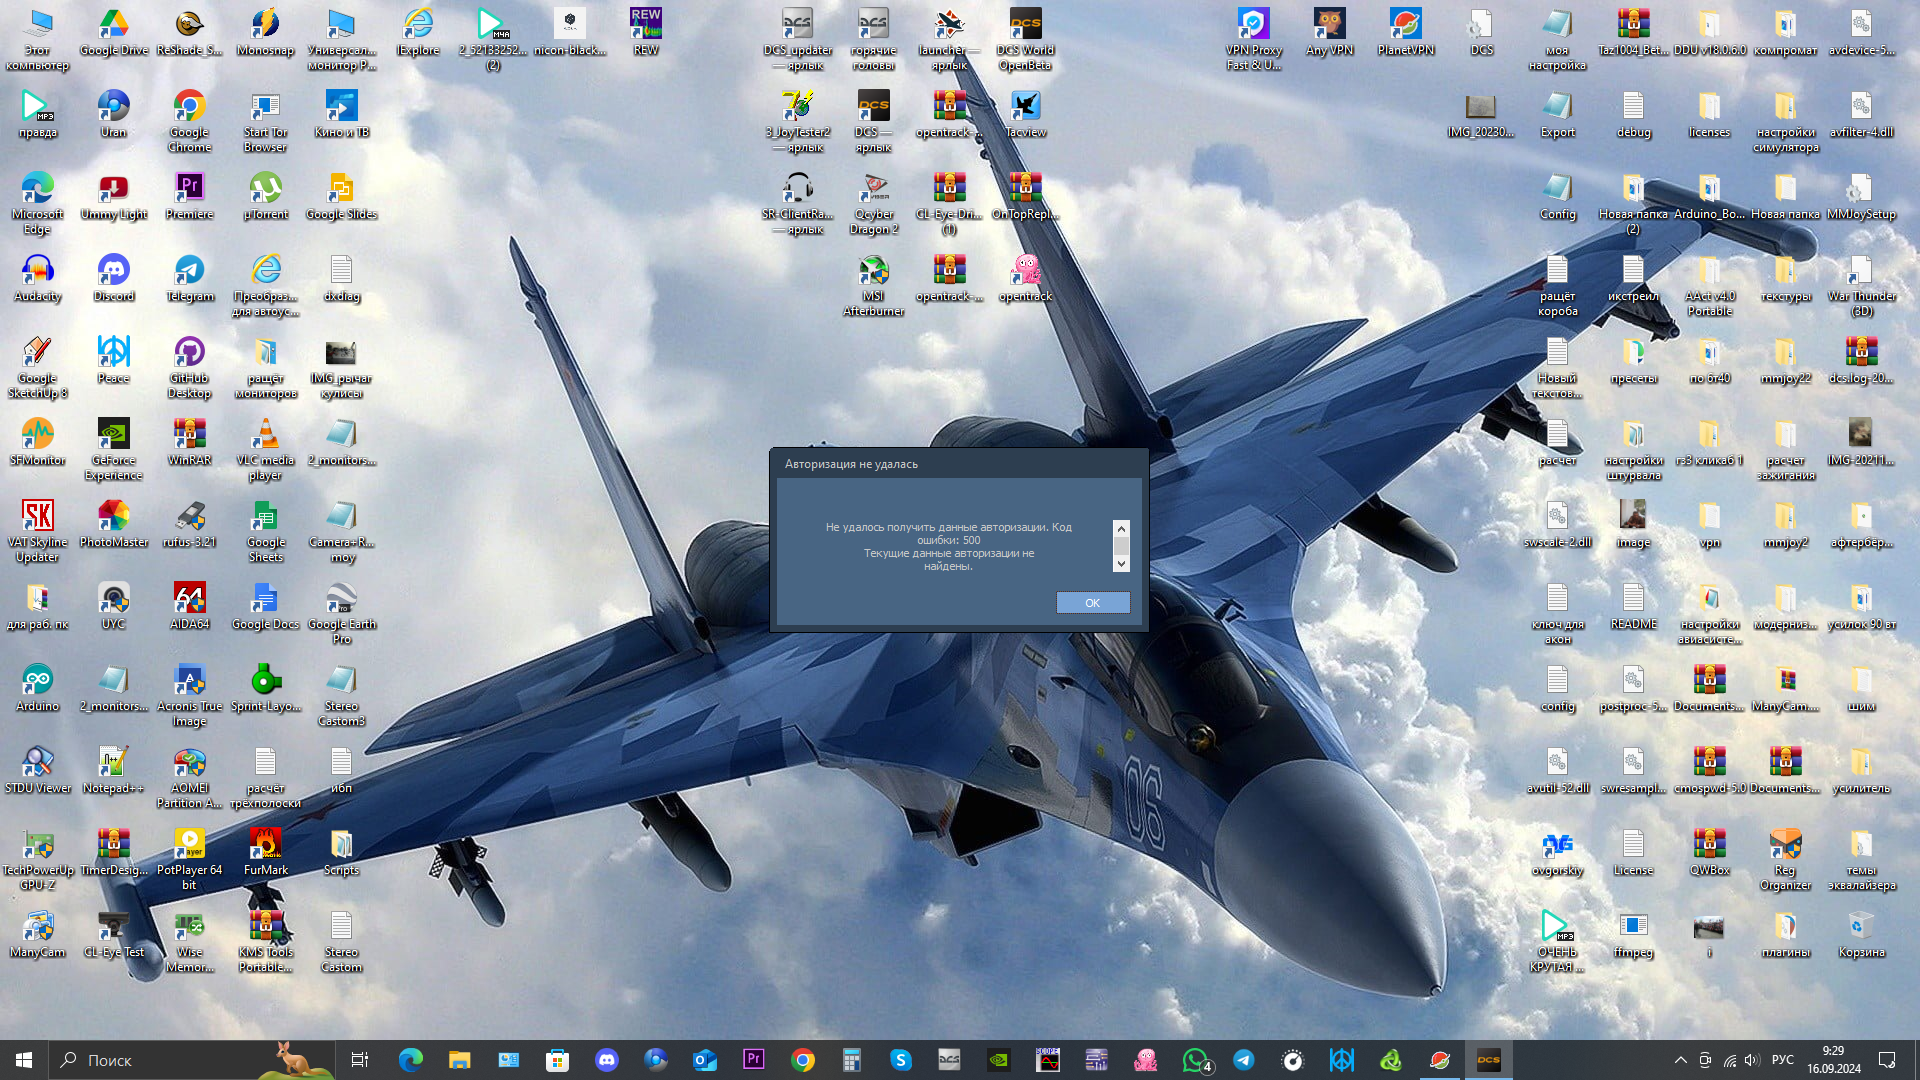Click the dialog scrollbar up arrow
Screen dimensions: 1920x1080
click(x=1121, y=528)
